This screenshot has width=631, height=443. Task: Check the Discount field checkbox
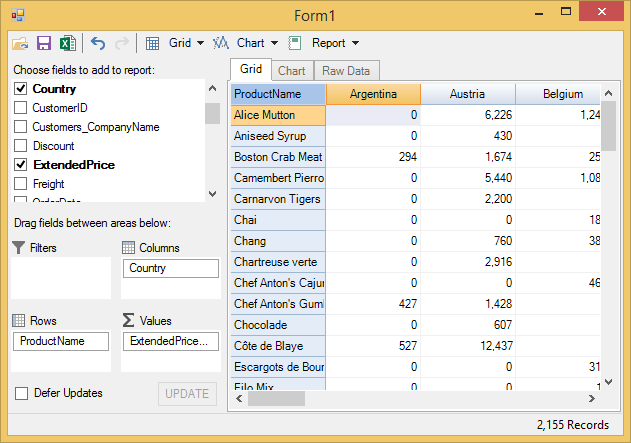coord(21,145)
